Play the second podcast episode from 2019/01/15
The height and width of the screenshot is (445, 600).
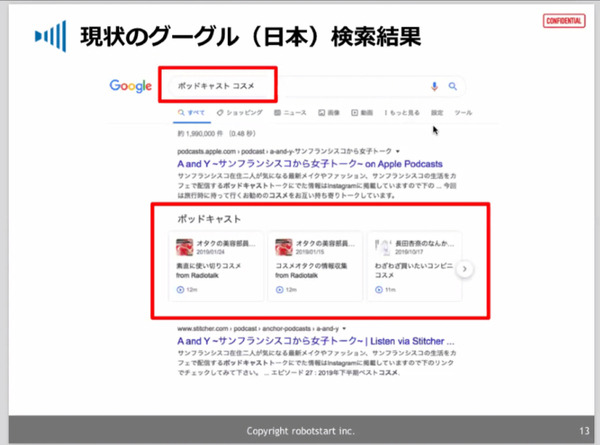278,290
